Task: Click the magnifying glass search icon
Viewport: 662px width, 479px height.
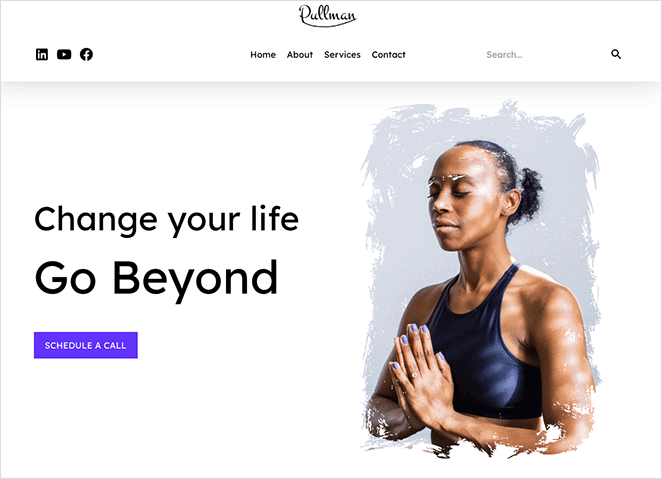Action: (616, 54)
